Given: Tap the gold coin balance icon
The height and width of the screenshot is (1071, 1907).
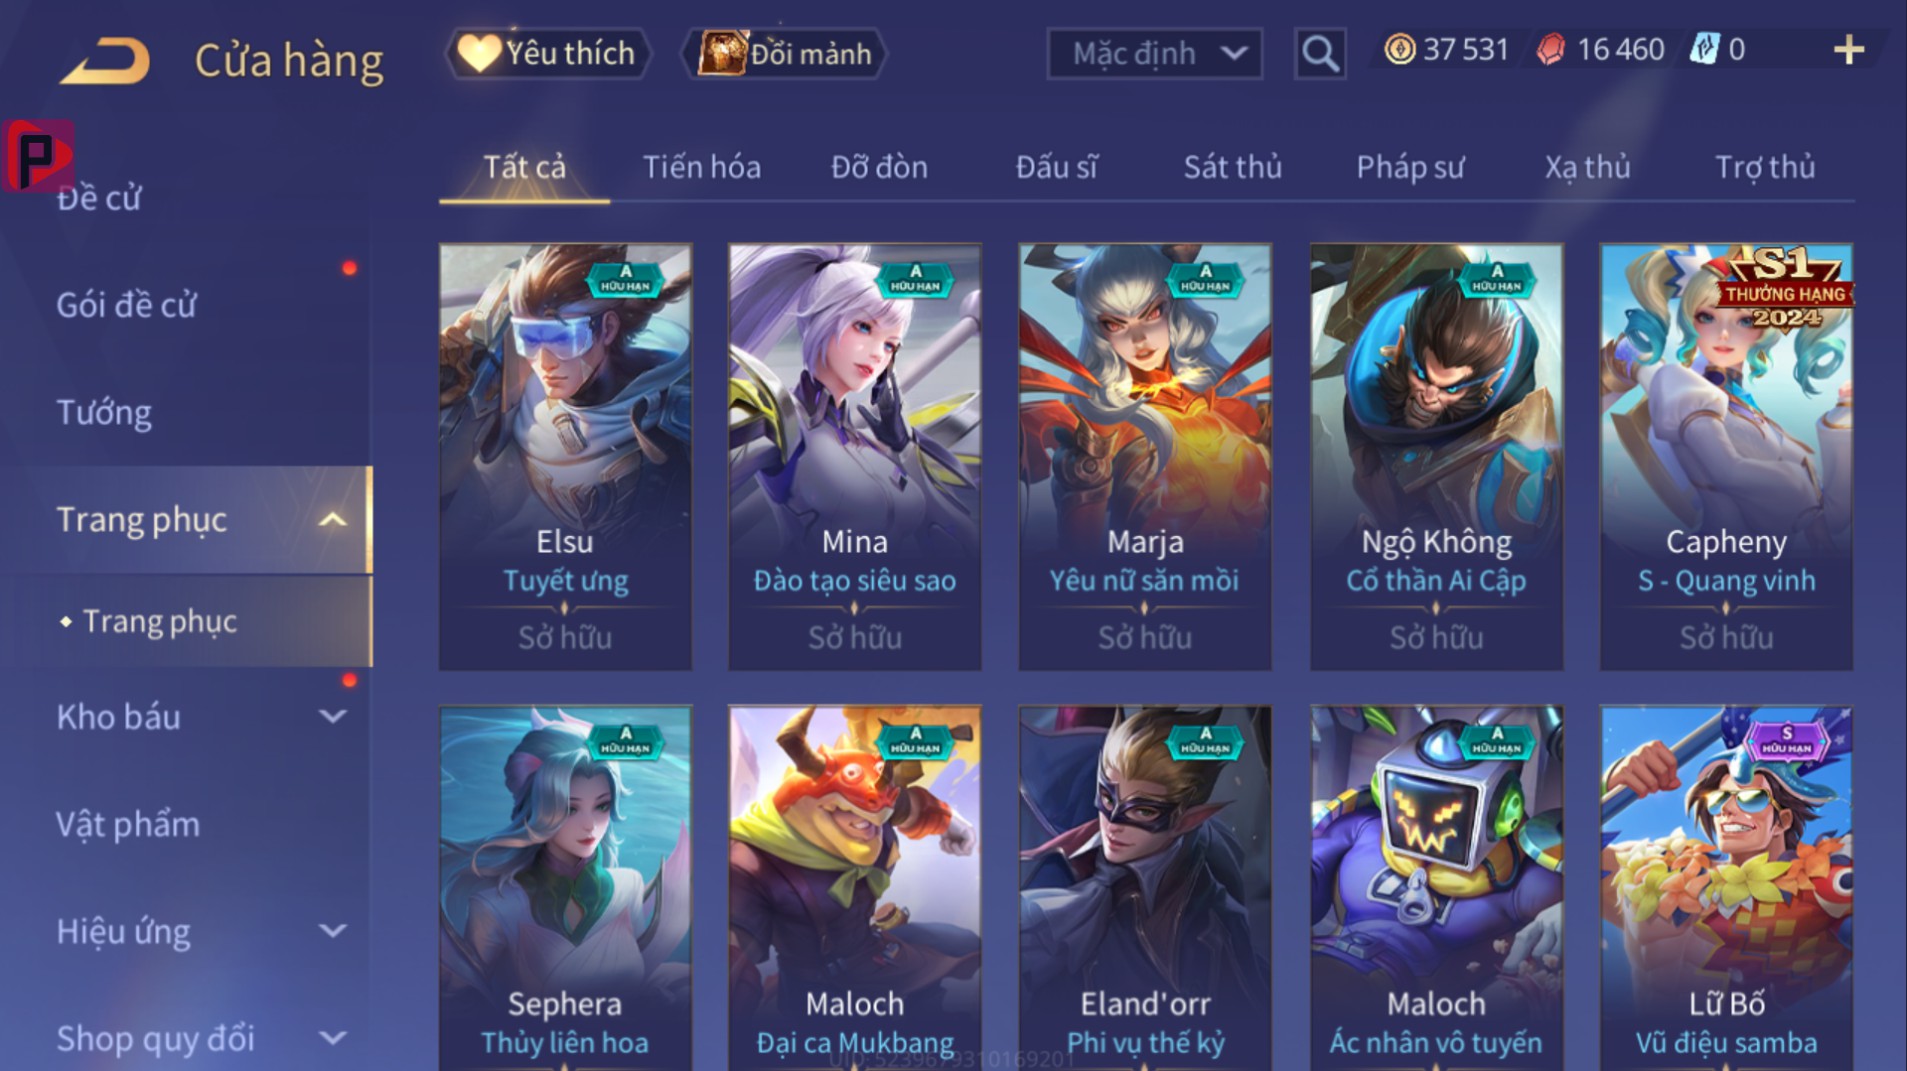Looking at the screenshot, I should click(x=1400, y=49).
